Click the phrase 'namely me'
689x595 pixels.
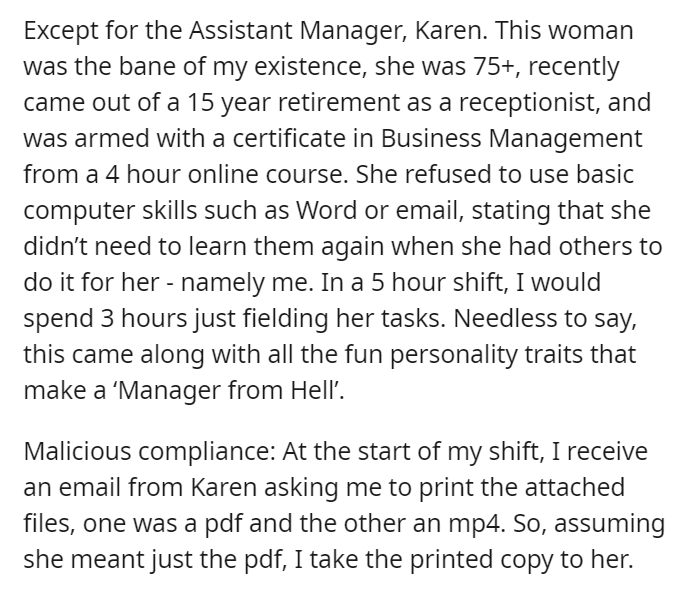(244, 283)
